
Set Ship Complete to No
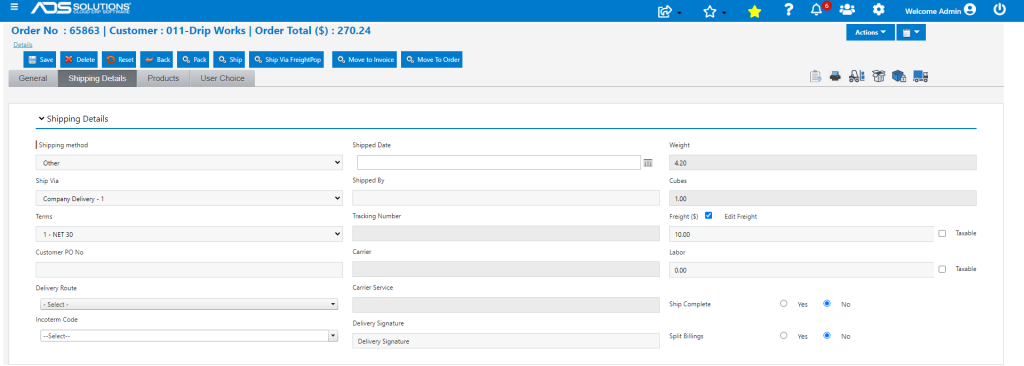(827, 303)
